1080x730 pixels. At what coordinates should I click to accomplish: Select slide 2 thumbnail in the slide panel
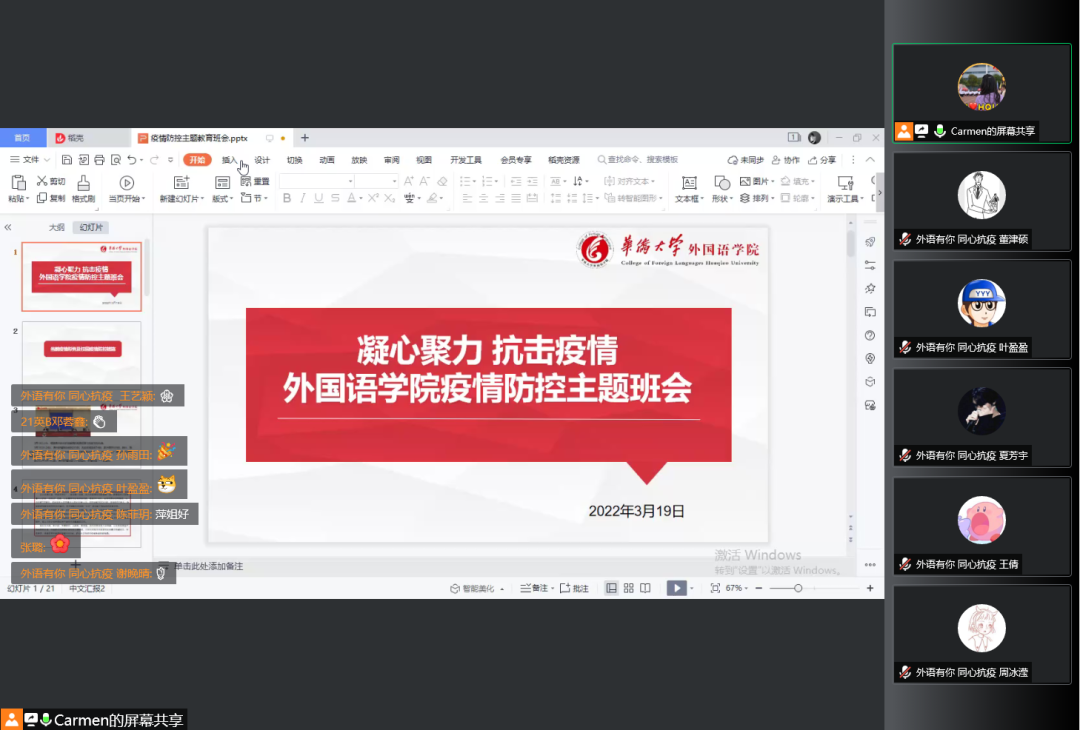point(80,355)
